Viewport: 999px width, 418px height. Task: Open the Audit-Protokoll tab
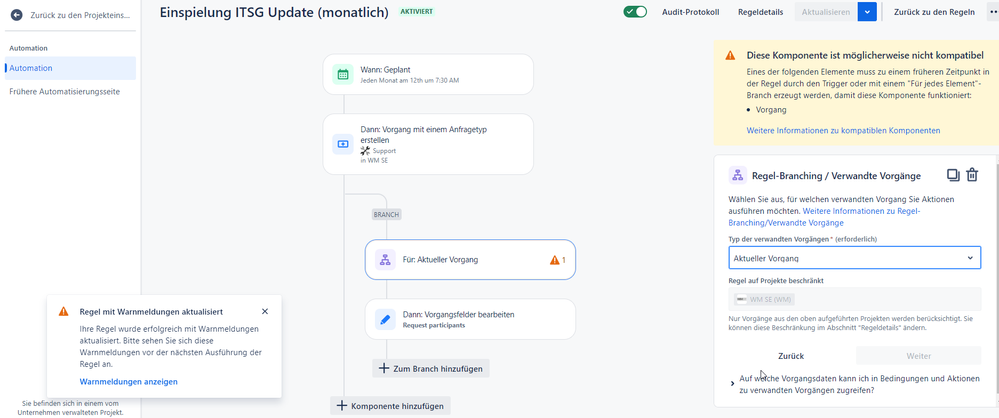click(x=691, y=12)
